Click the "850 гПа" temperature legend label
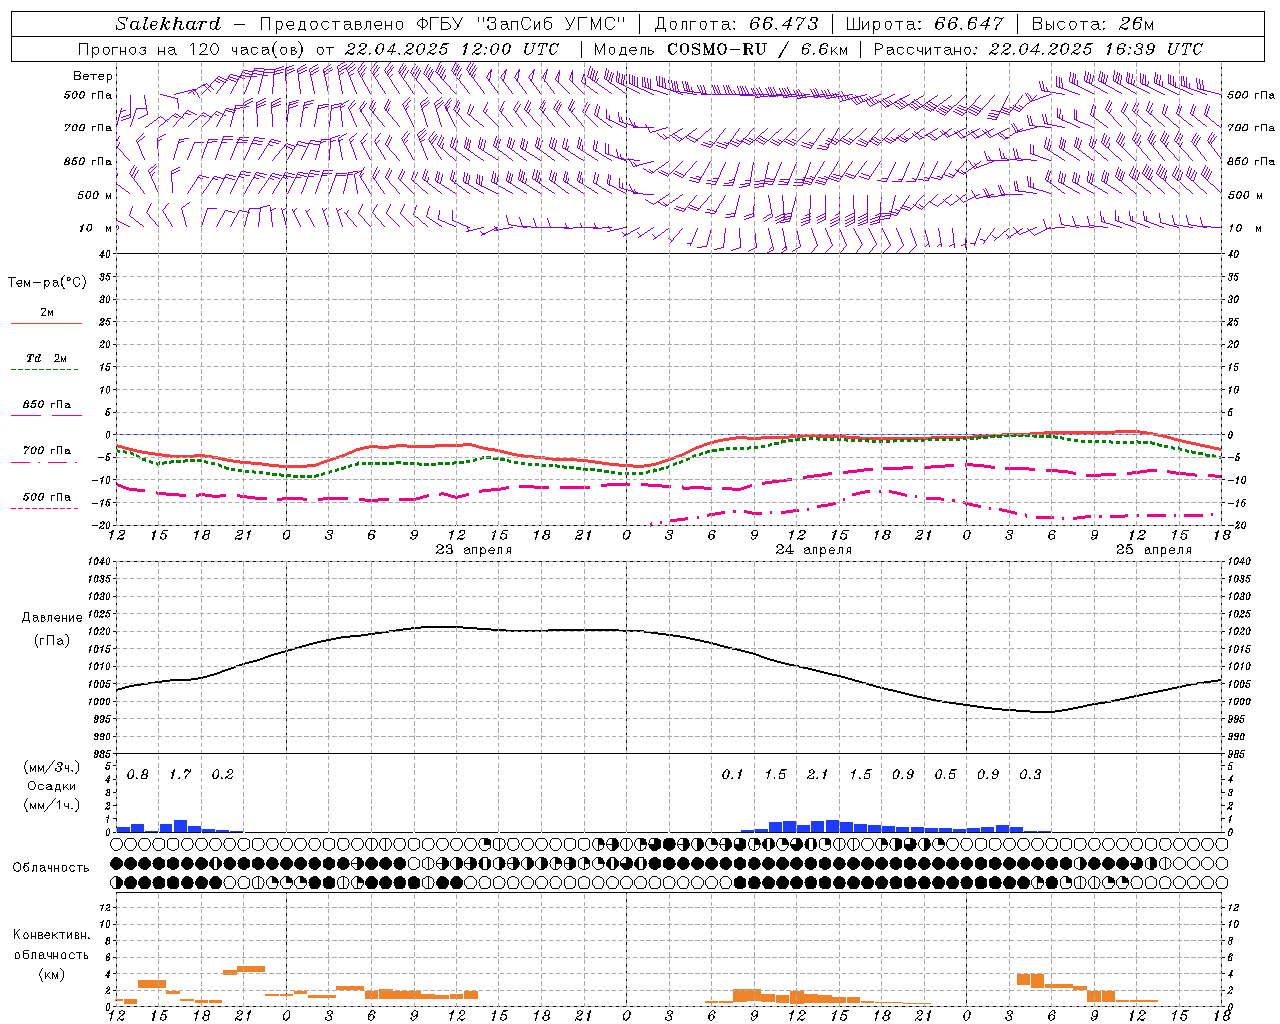The width and height of the screenshot is (1280, 1024). point(47,405)
